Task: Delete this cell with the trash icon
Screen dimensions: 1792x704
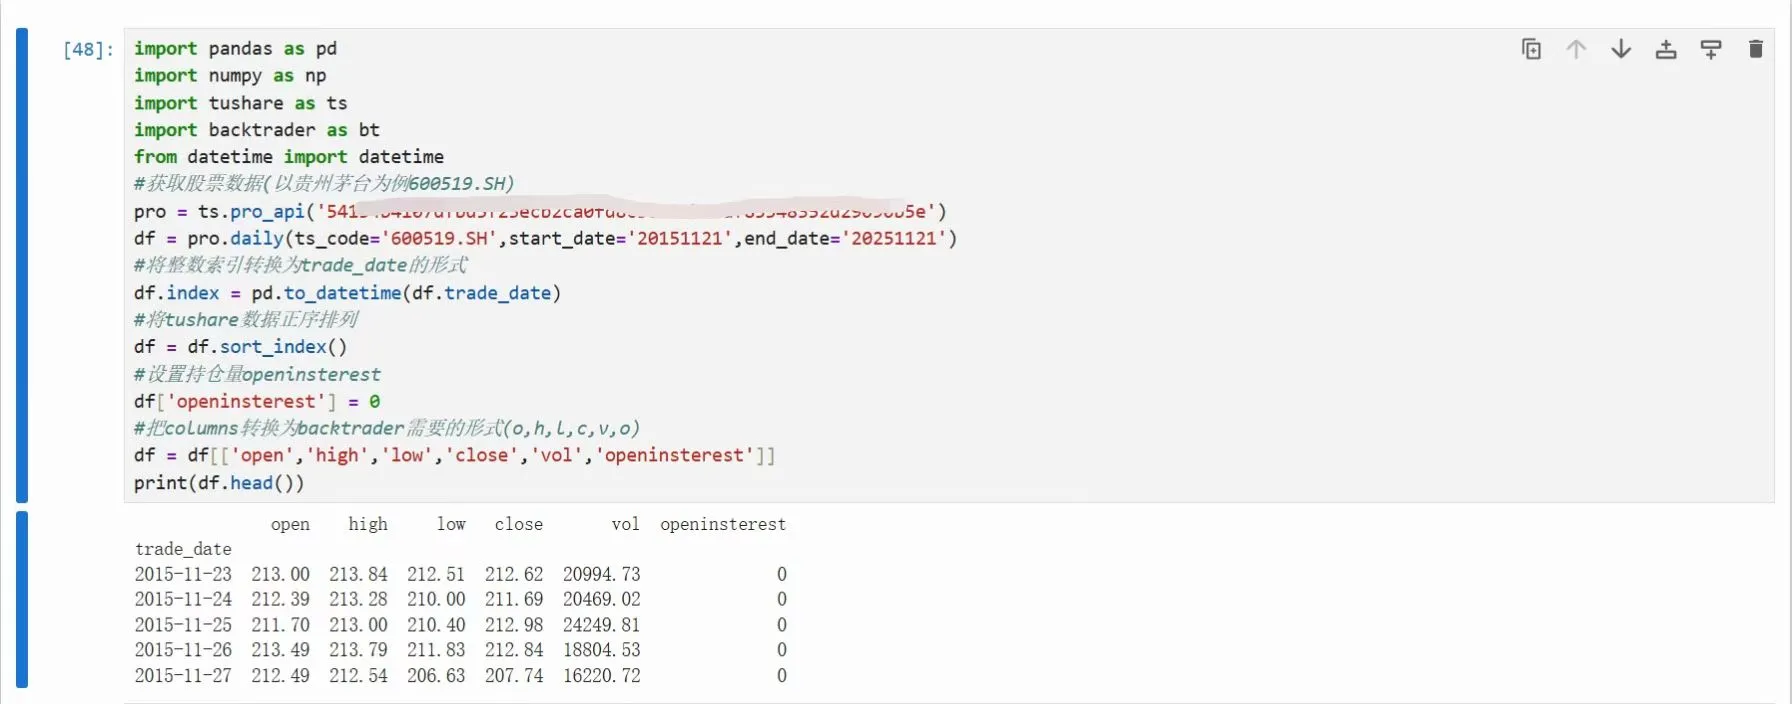Action: coord(1755,49)
